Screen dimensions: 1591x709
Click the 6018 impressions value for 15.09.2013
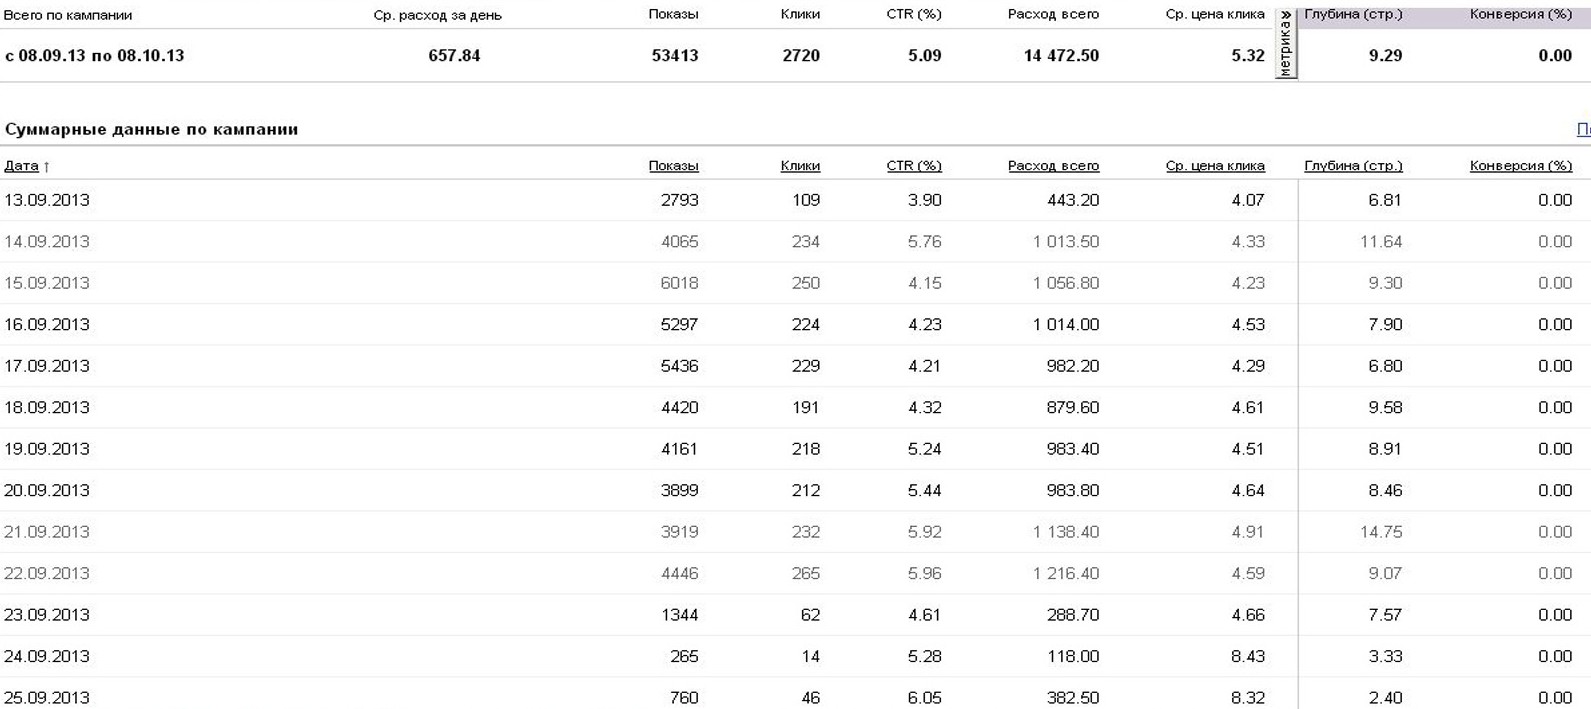pos(679,283)
